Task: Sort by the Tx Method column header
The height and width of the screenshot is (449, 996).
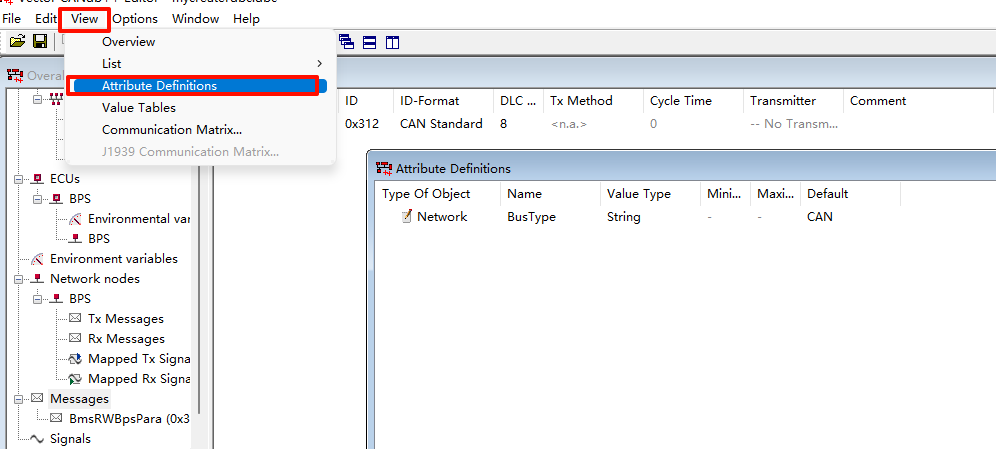Action: [593, 101]
